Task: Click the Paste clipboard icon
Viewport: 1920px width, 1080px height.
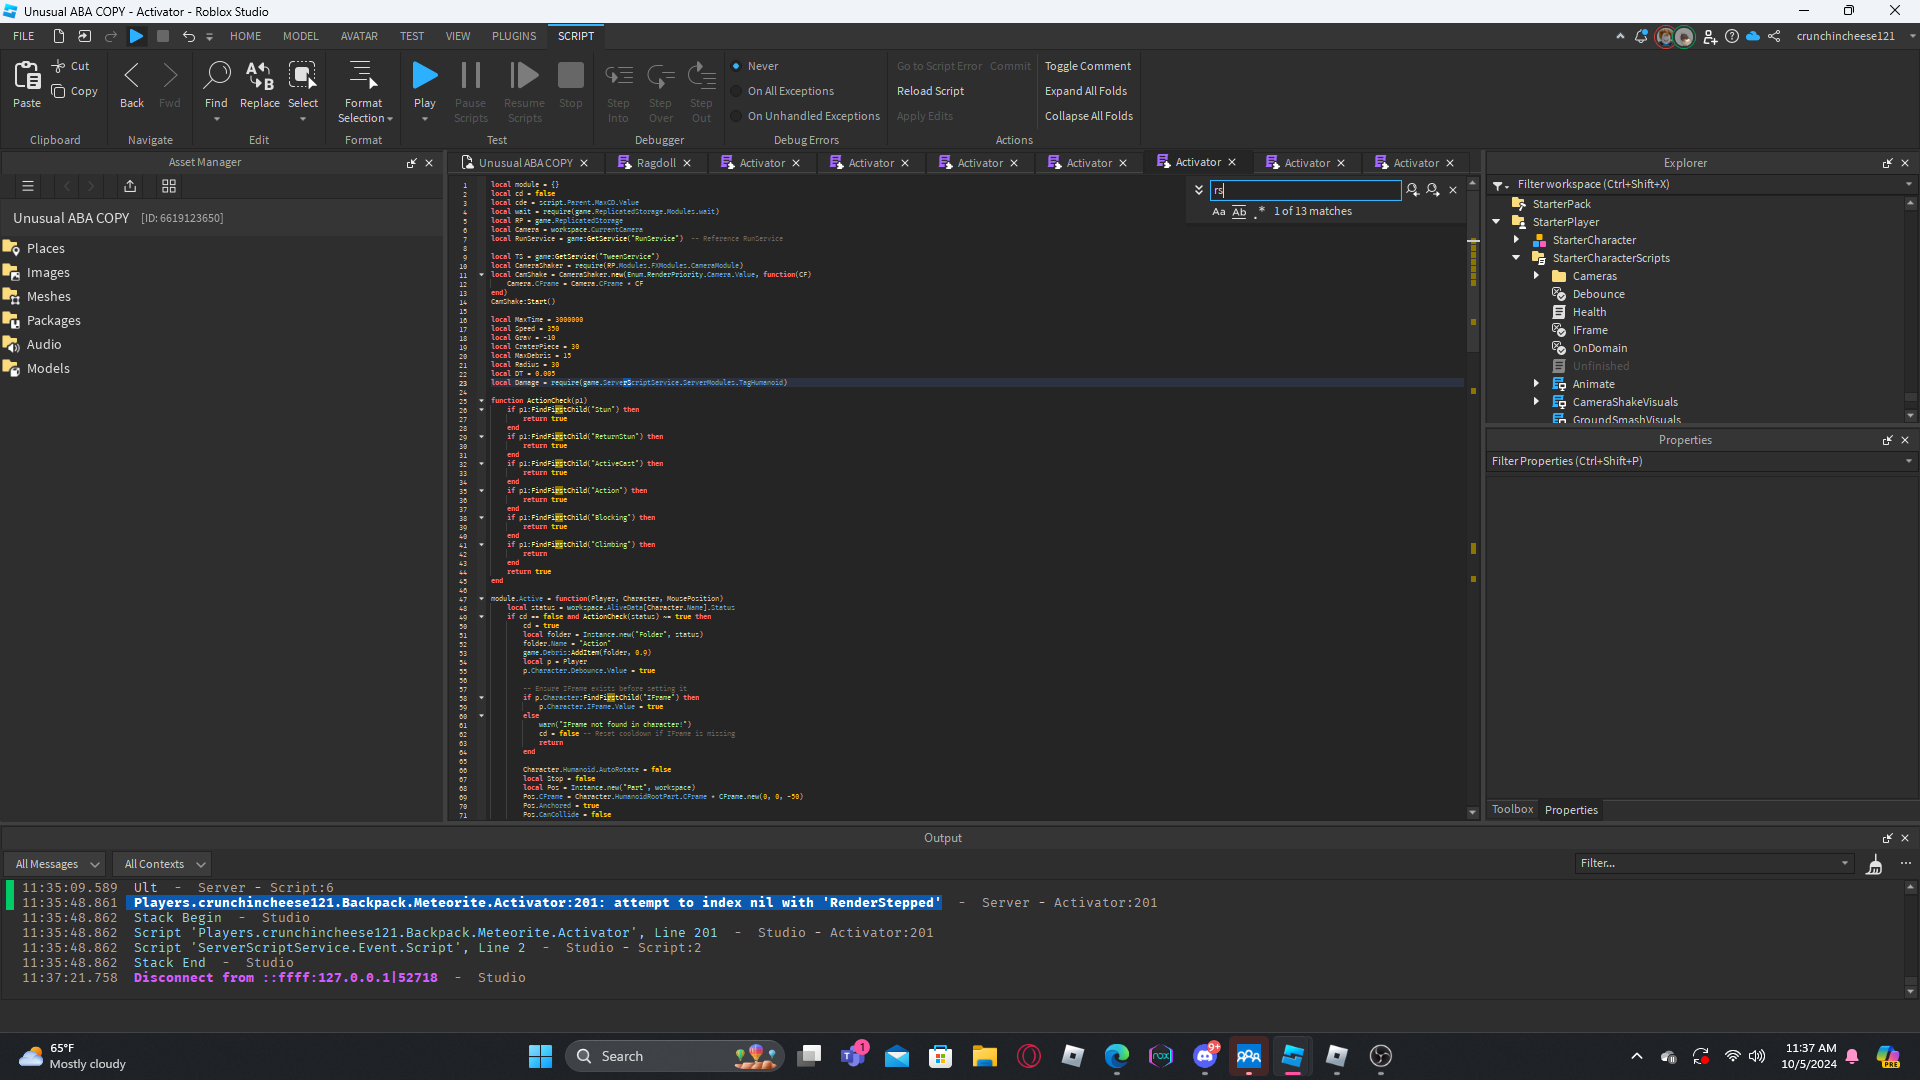Action: pyautogui.click(x=27, y=76)
